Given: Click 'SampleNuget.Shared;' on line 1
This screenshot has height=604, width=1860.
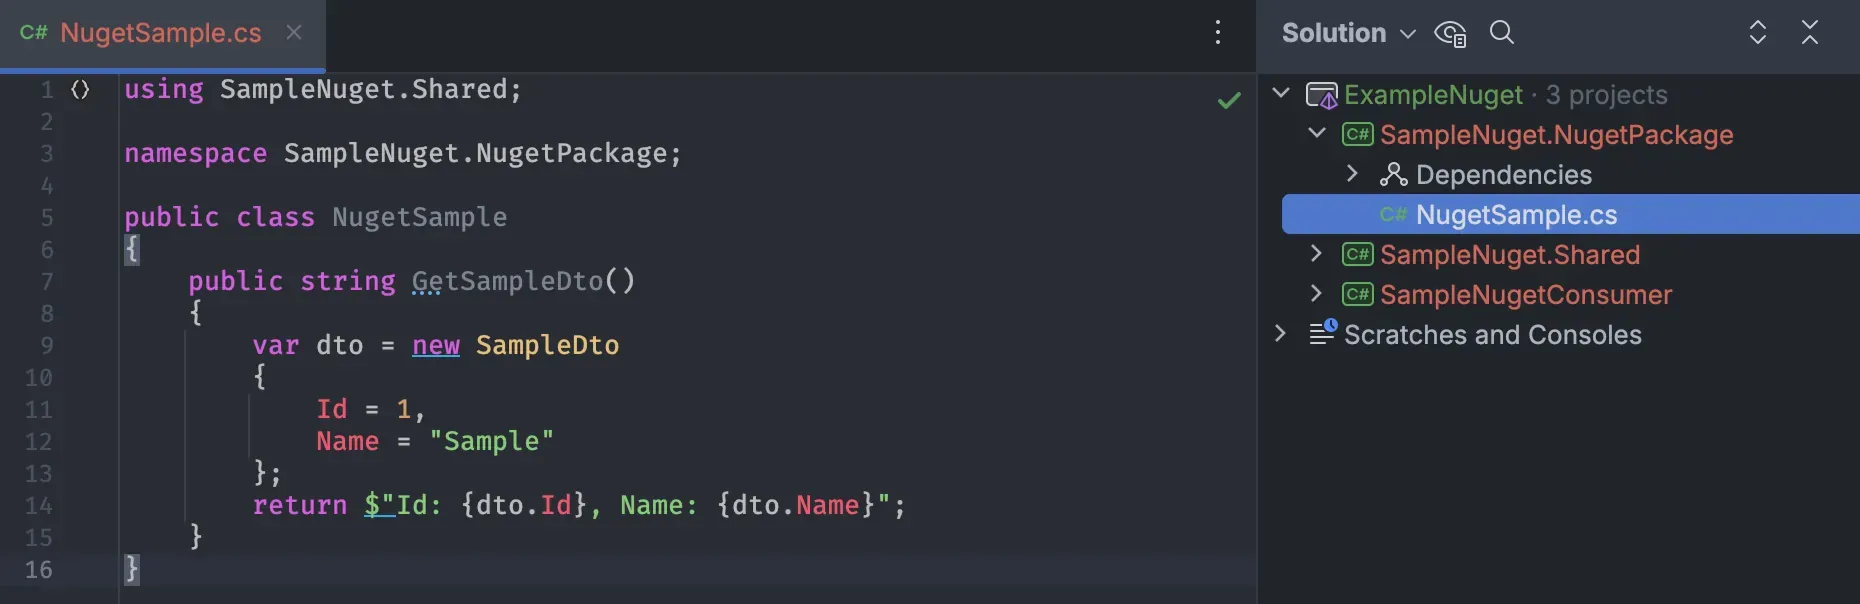Looking at the screenshot, I should coord(371,90).
